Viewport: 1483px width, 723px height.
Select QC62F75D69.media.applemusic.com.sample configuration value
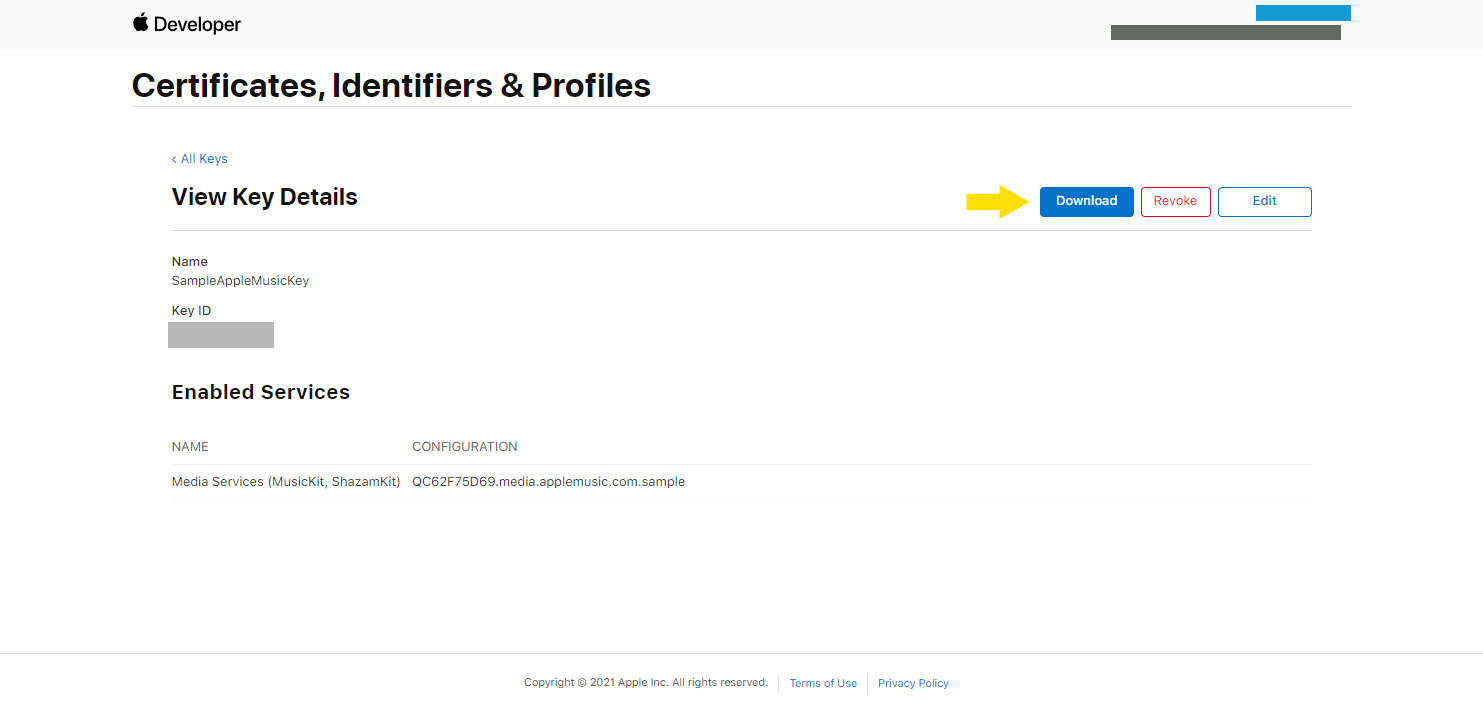point(548,482)
